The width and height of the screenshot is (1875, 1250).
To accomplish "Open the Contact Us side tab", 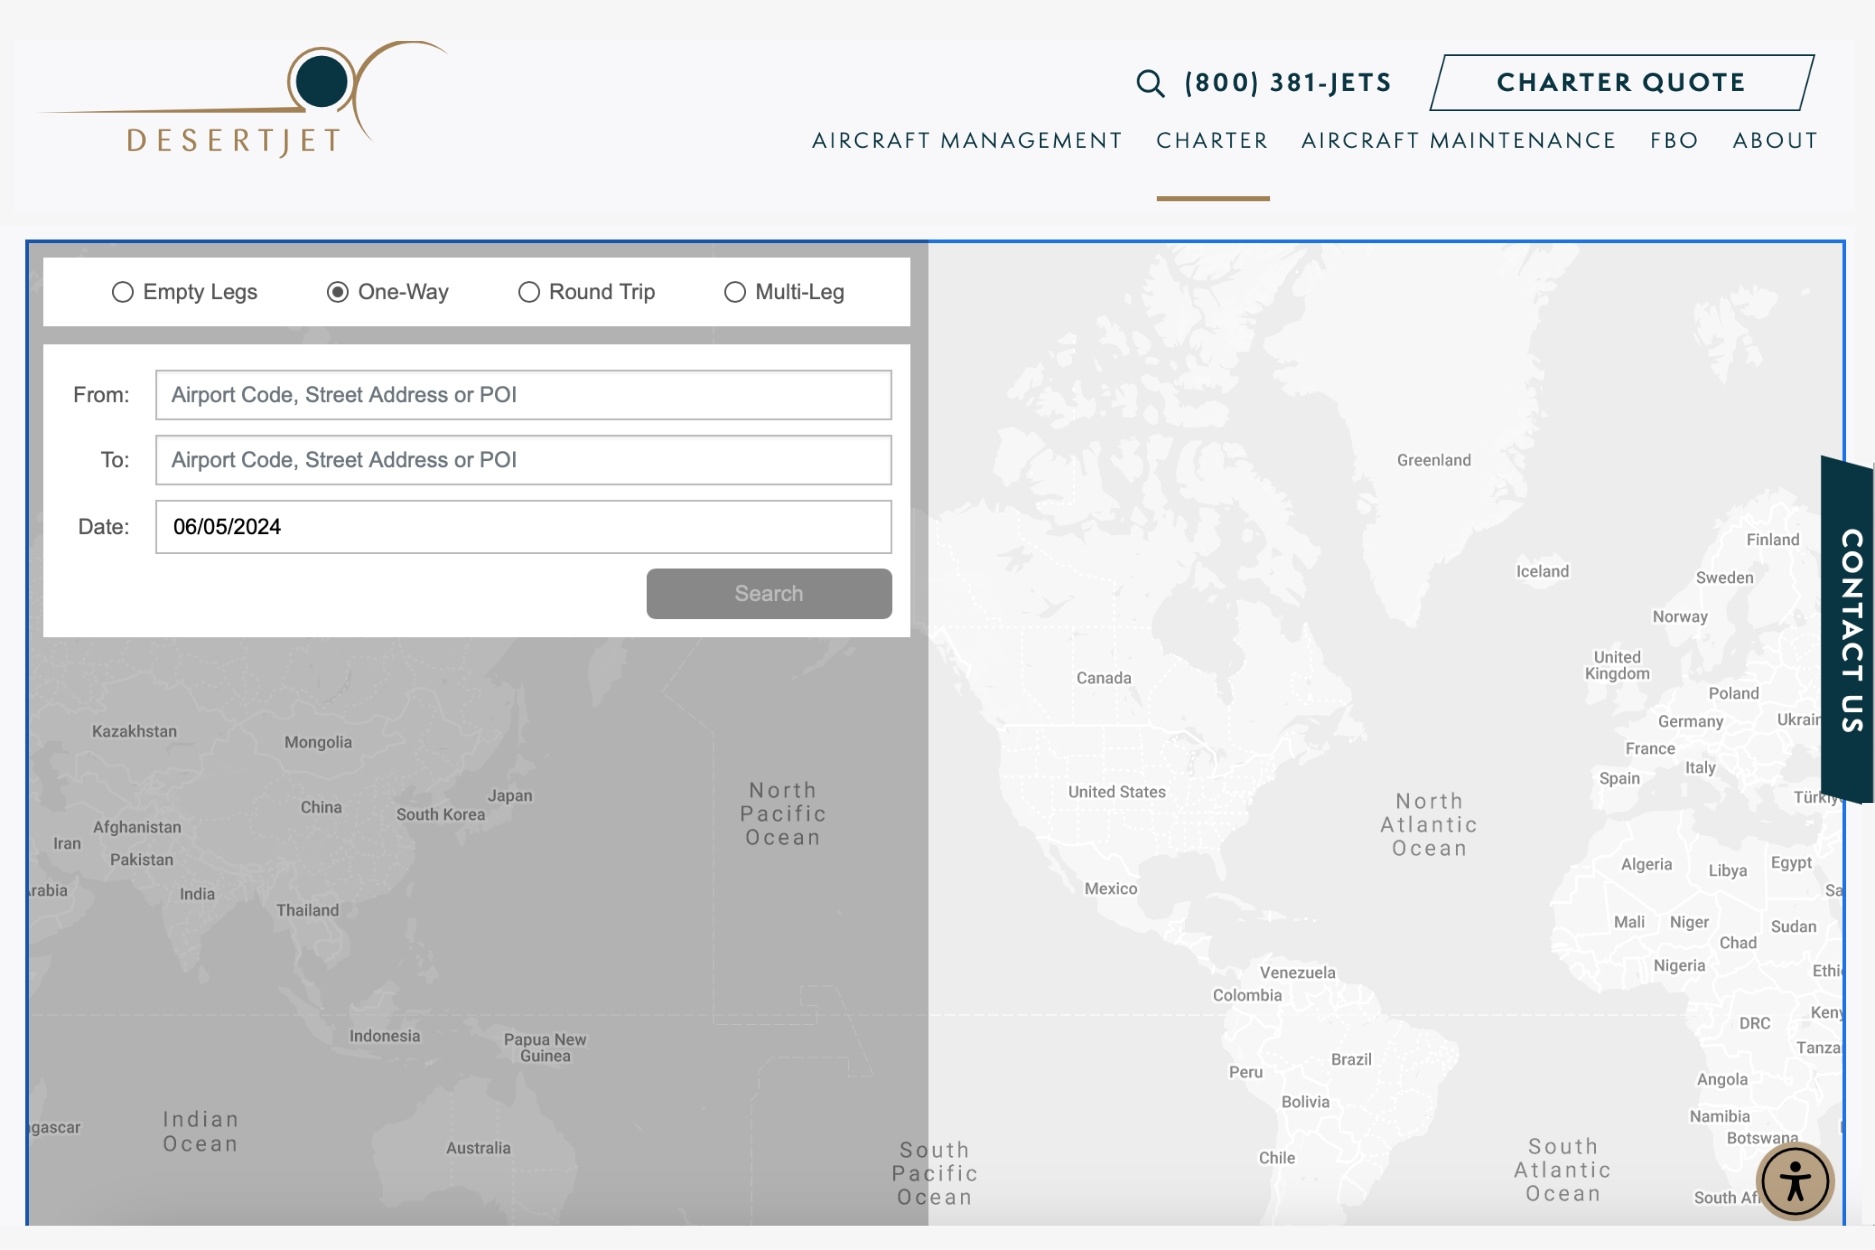I will point(1849,630).
